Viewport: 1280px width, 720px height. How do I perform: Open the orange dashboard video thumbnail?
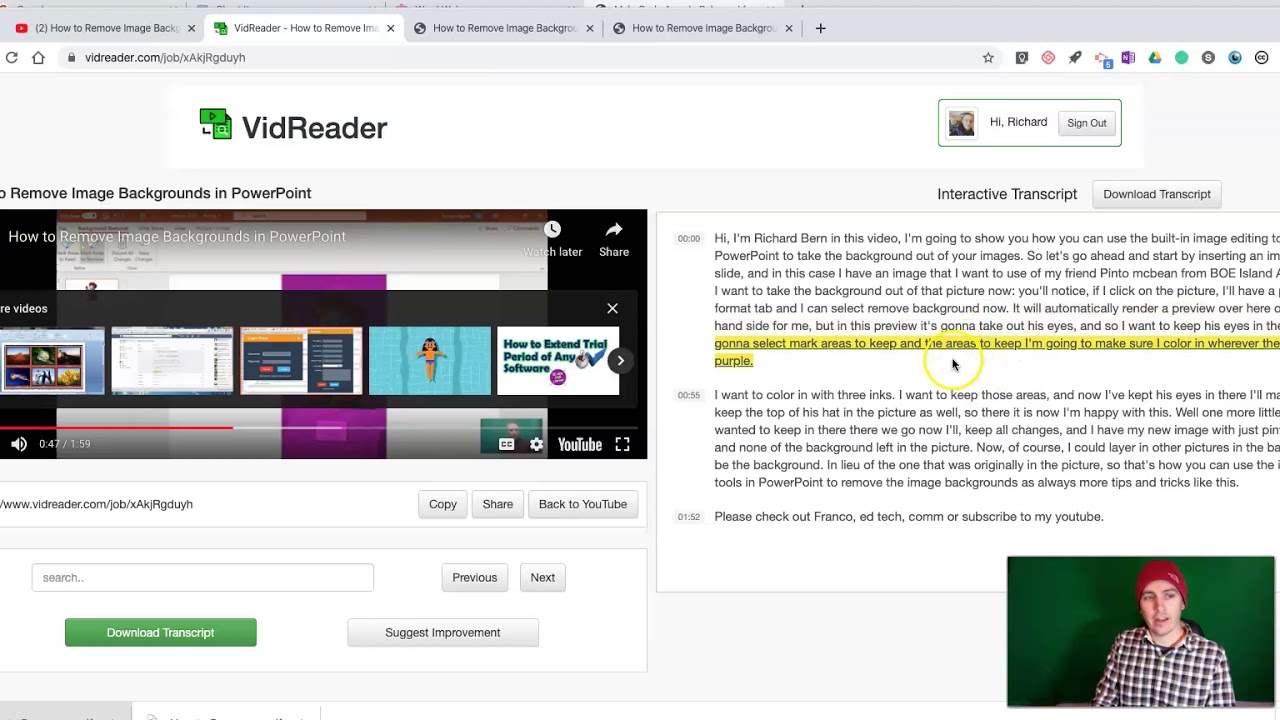coord(301,361)
